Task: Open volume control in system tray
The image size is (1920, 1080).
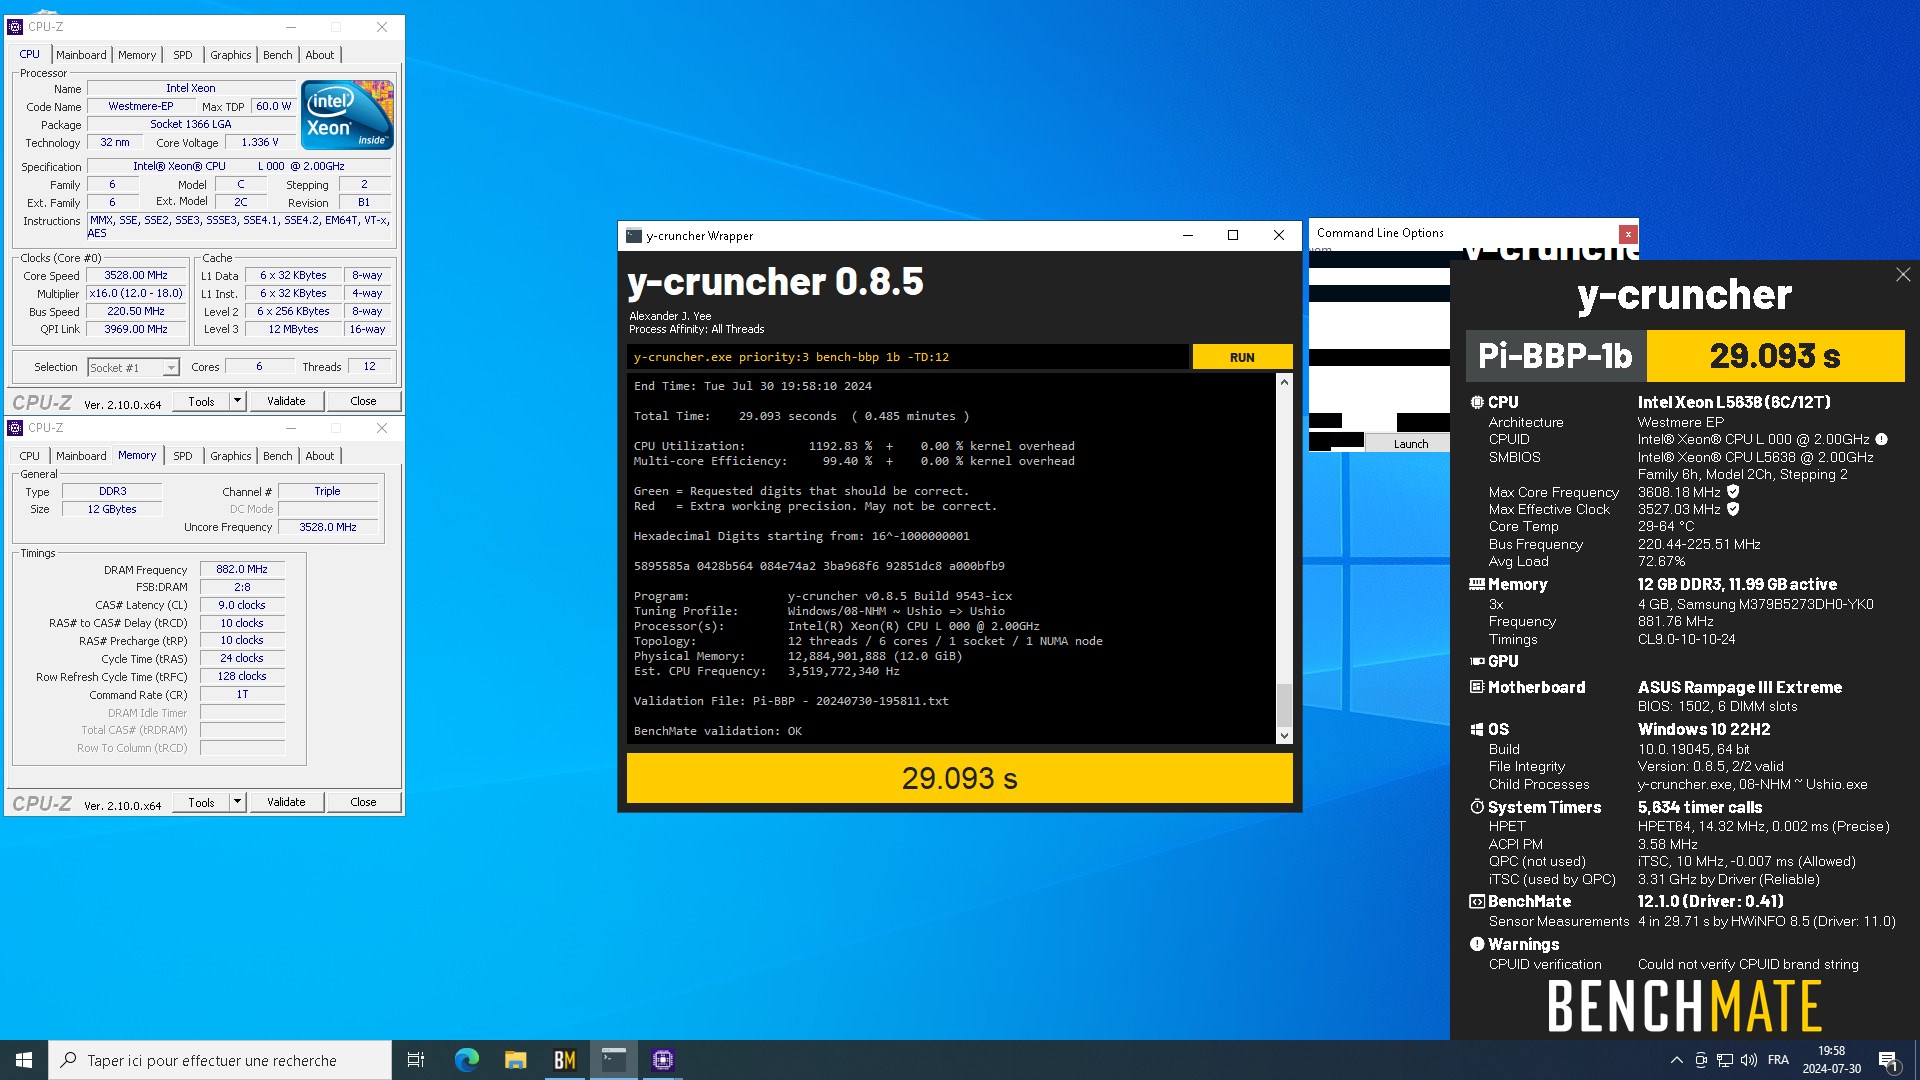Action: [x=1748, y=1060]
